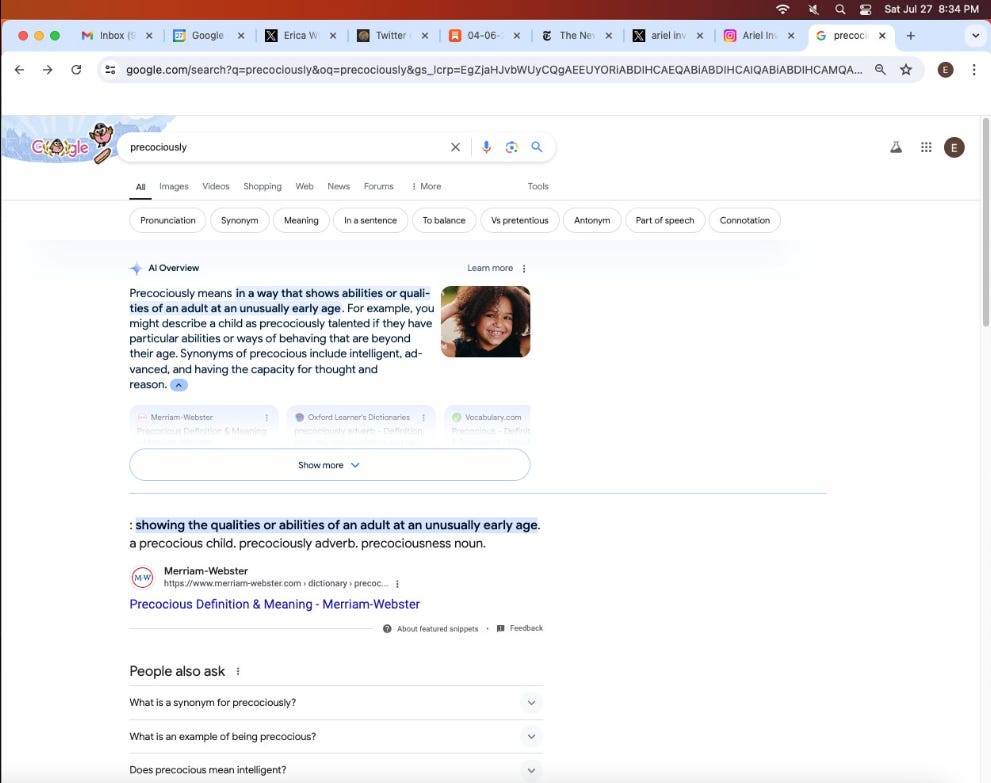This screenshot has width=991, height=783.
Task: Click into the Google search box
Action: click(284, 147)
